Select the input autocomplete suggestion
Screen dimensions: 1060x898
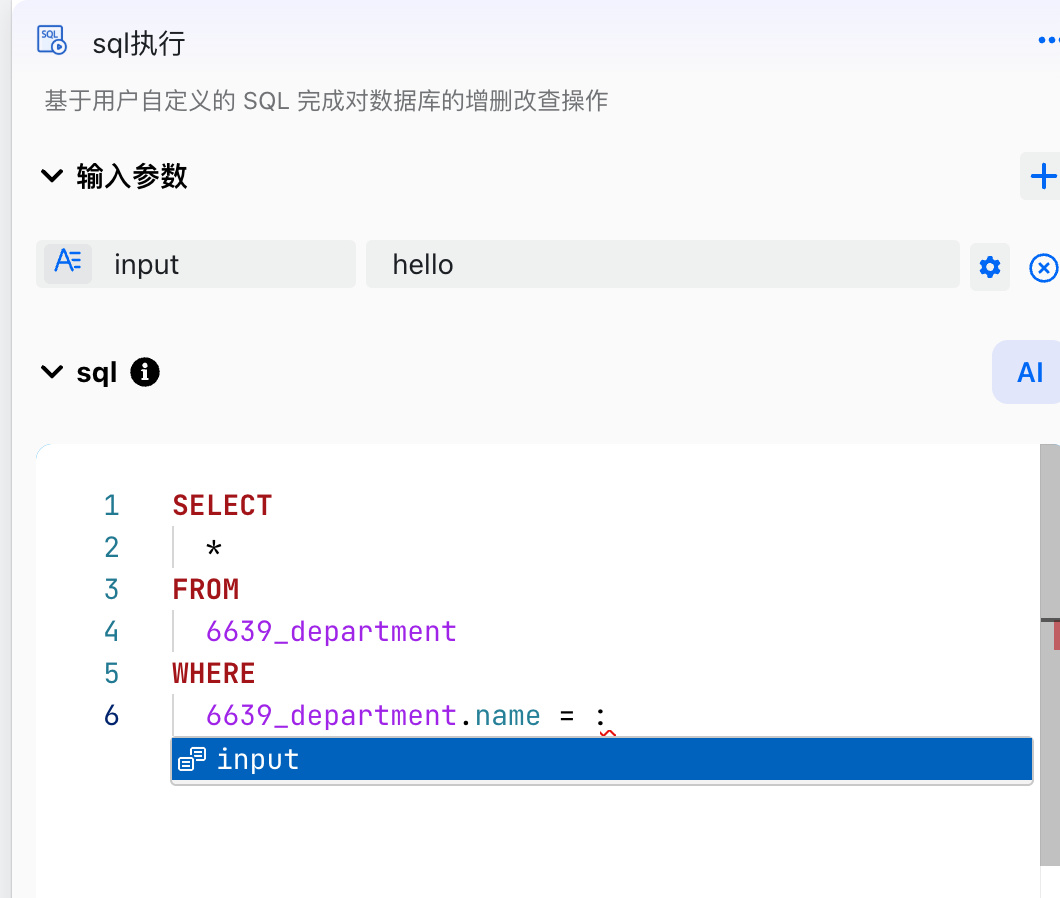pyautogui.click(x=602, y=759)
